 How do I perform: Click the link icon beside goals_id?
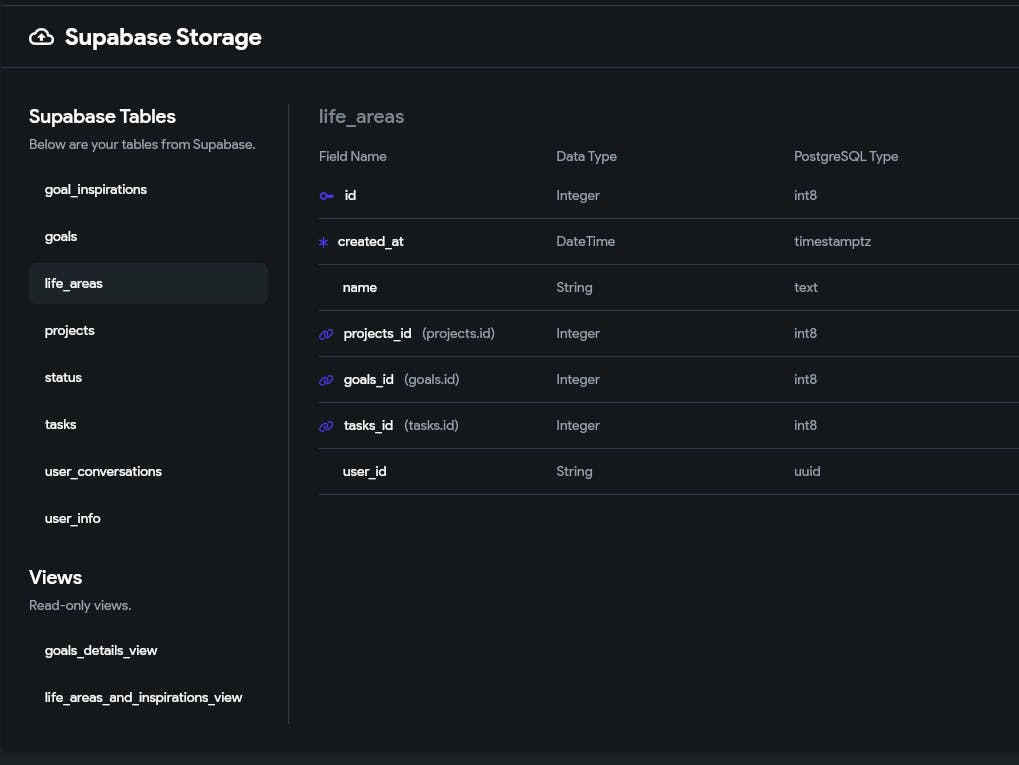(326, 380)
